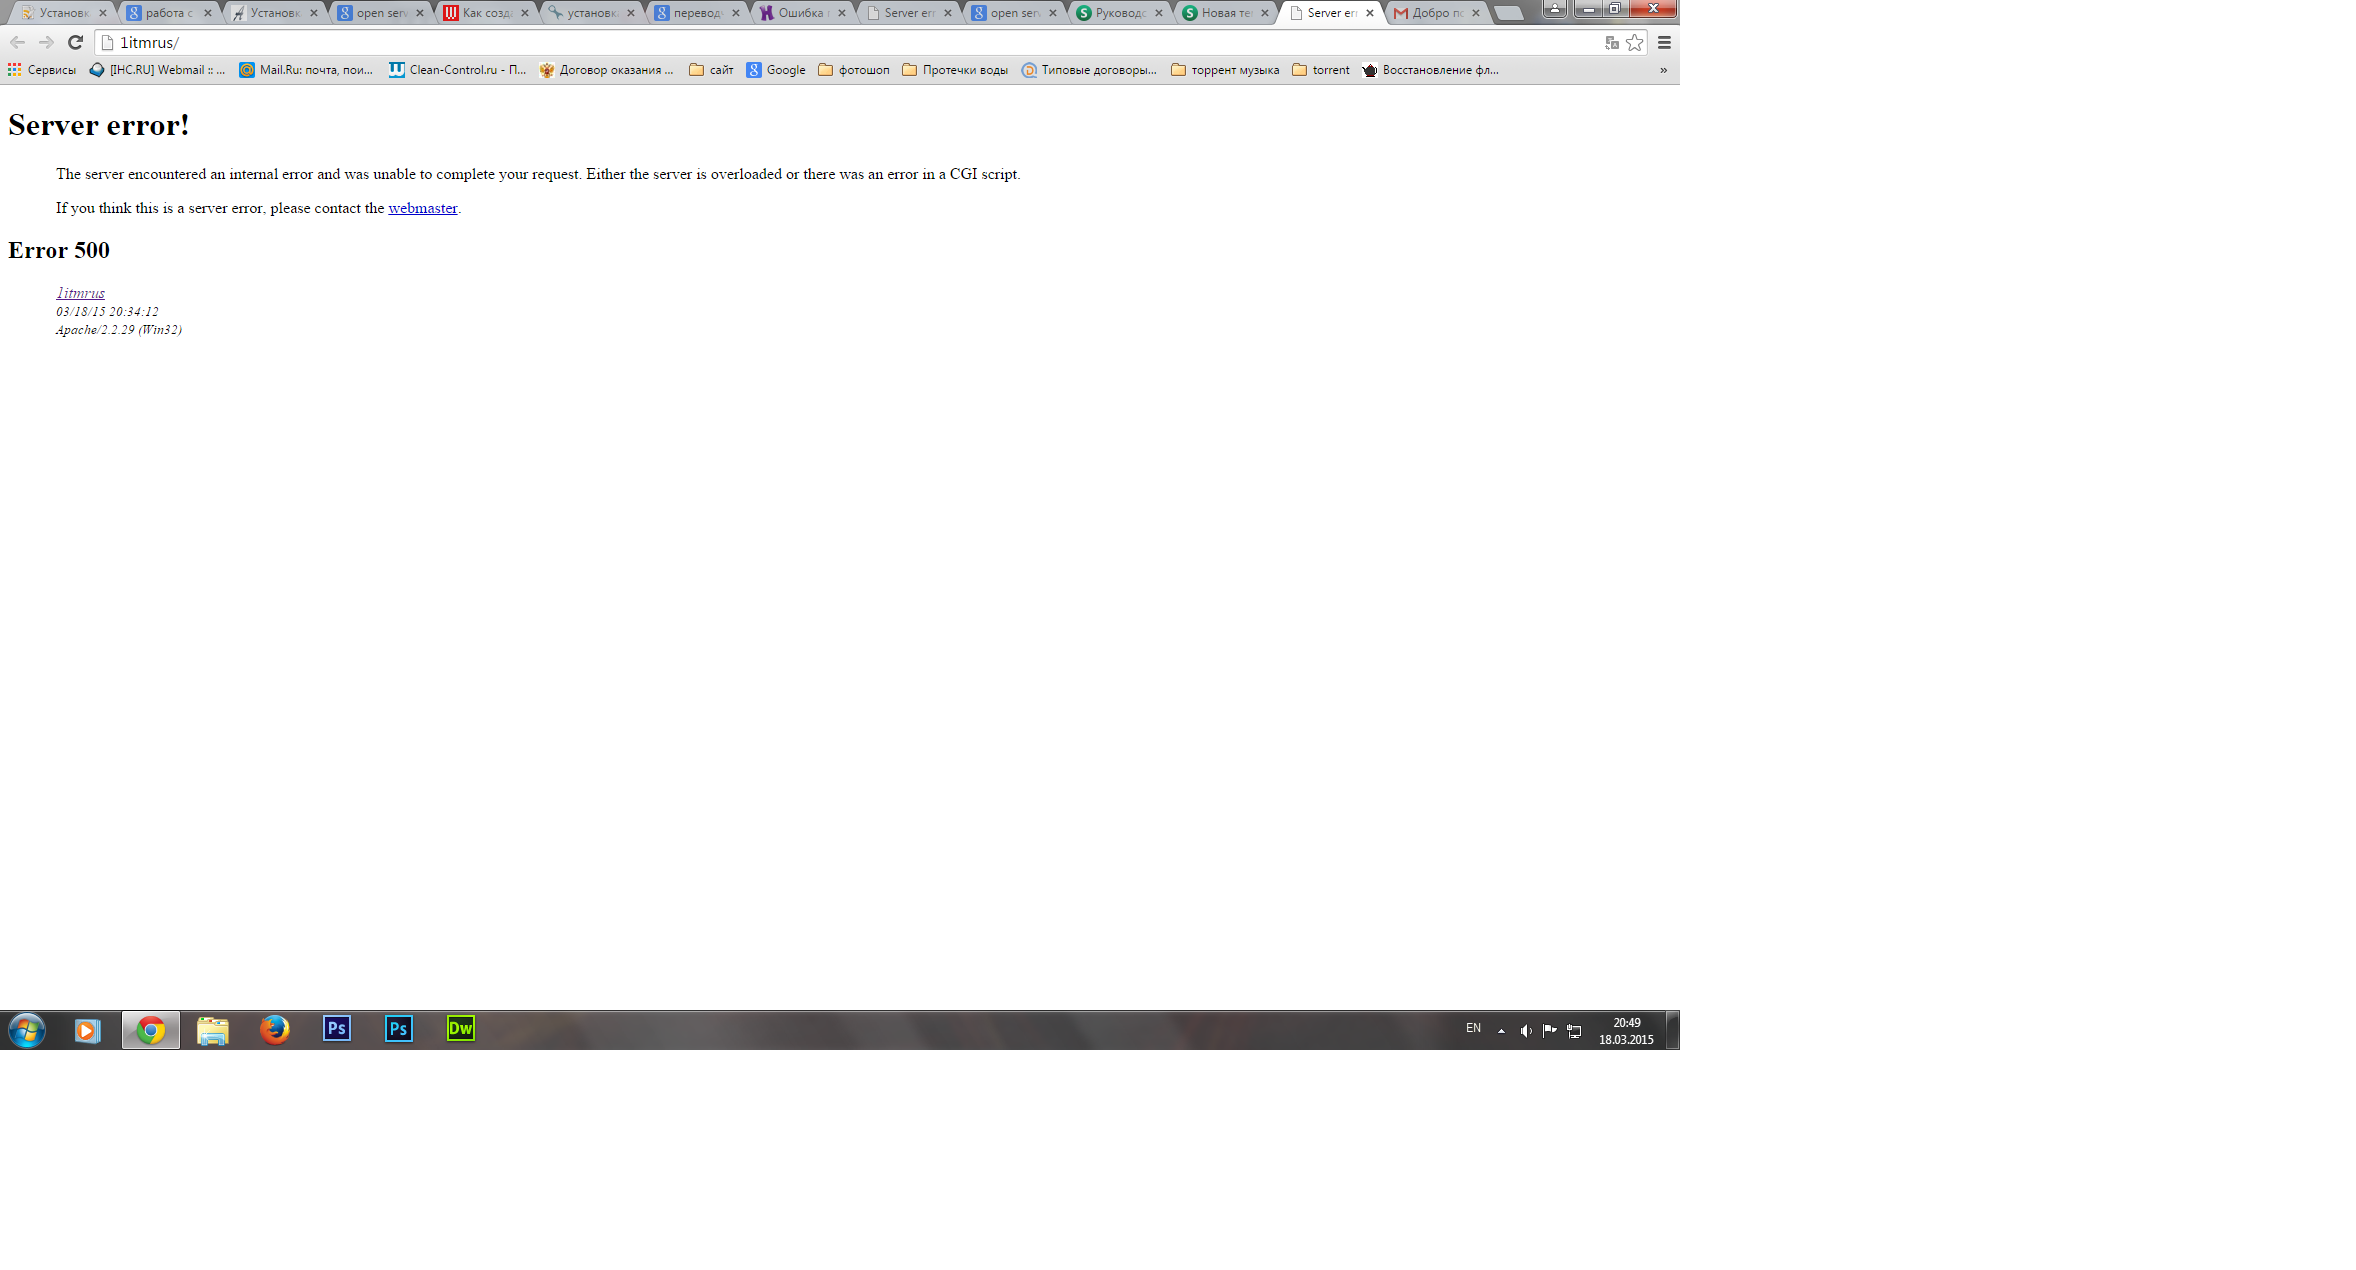Image resolution: width=2356 pixels, height=1270 pixels.
Task: Click the 1itmrus link under Error 500
Action: click(x=80, y=293)
